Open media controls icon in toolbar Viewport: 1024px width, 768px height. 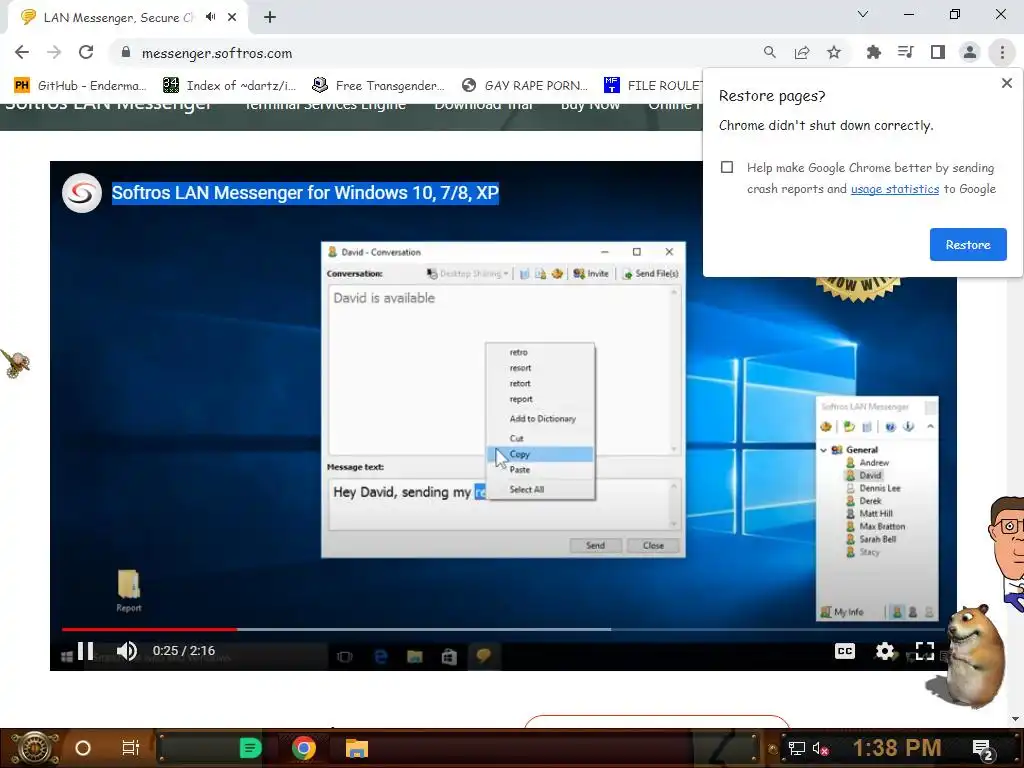coord(905,52)
